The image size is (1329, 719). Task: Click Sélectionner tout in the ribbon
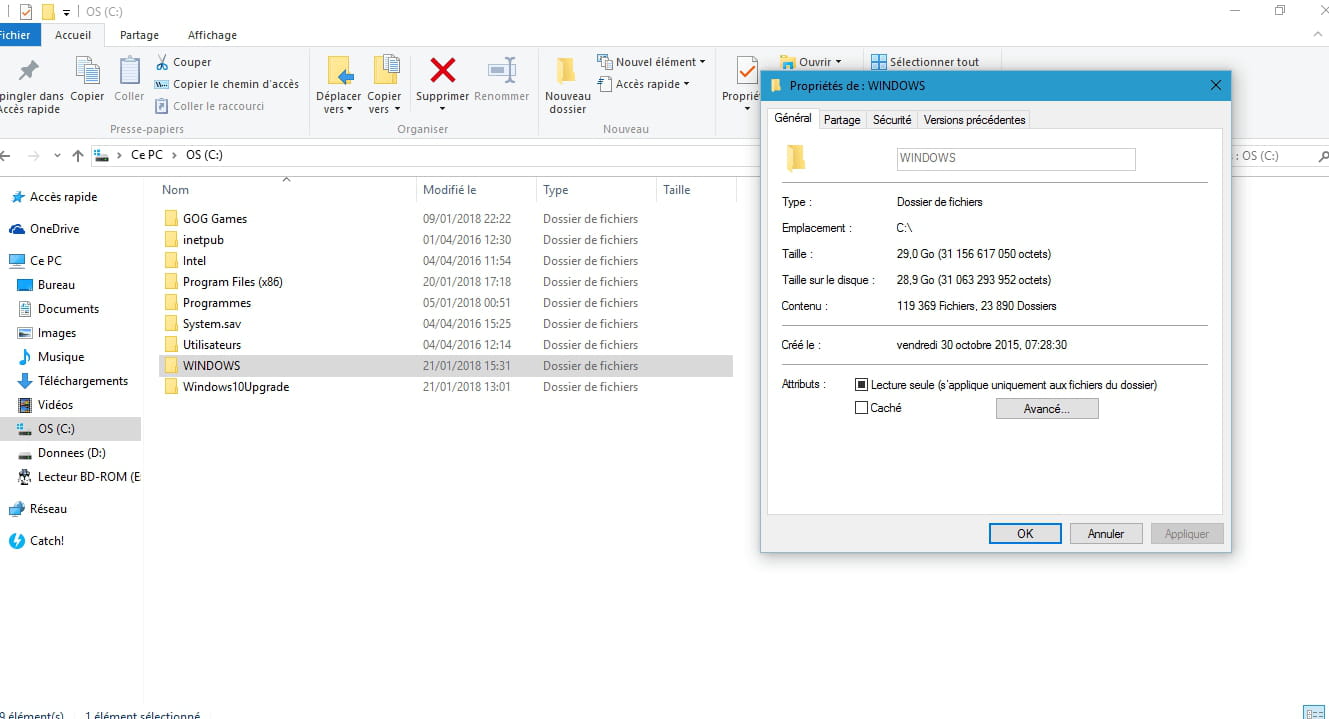pyautogui.click(x=925, y=62)
